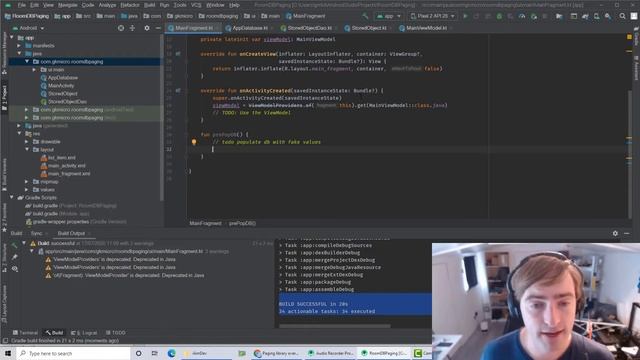Collapse the com.gkmicro.roomdbpaging package

pyautogui.click(x=27, y=62)
